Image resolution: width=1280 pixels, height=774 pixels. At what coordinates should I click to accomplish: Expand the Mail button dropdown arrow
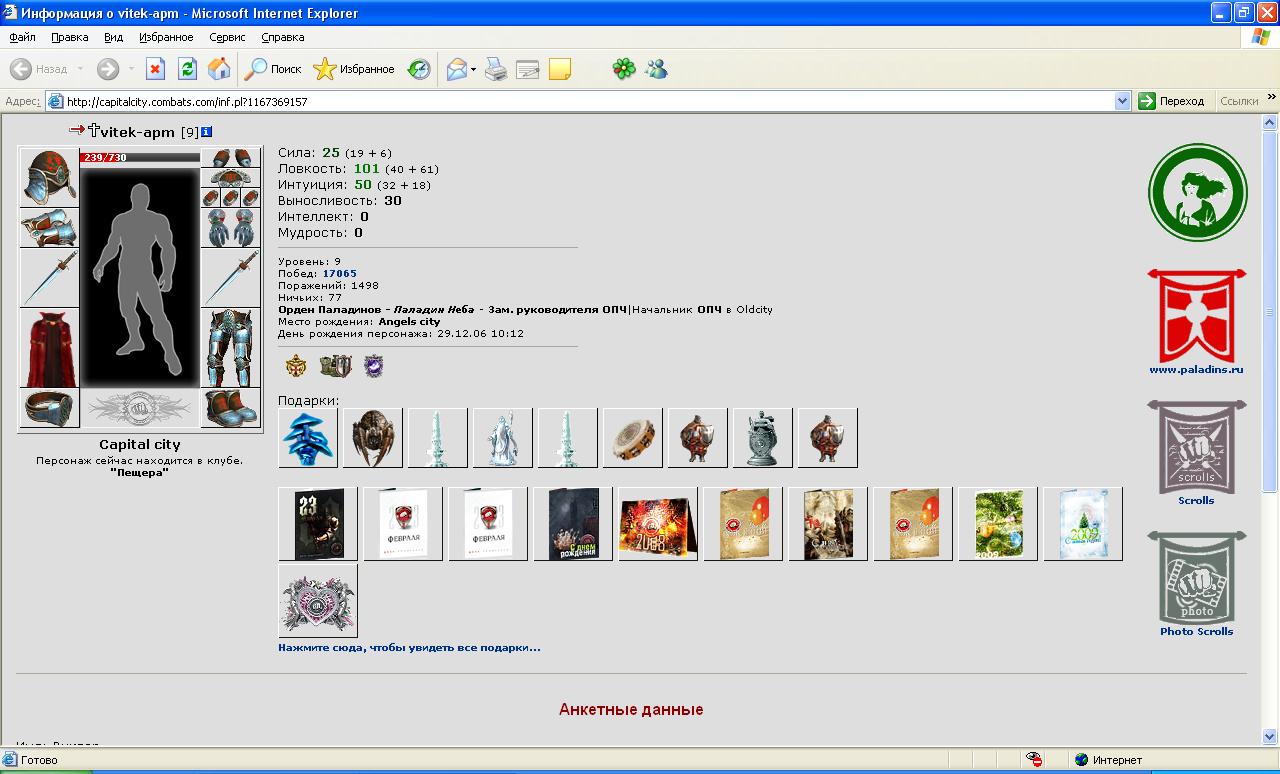474,69
